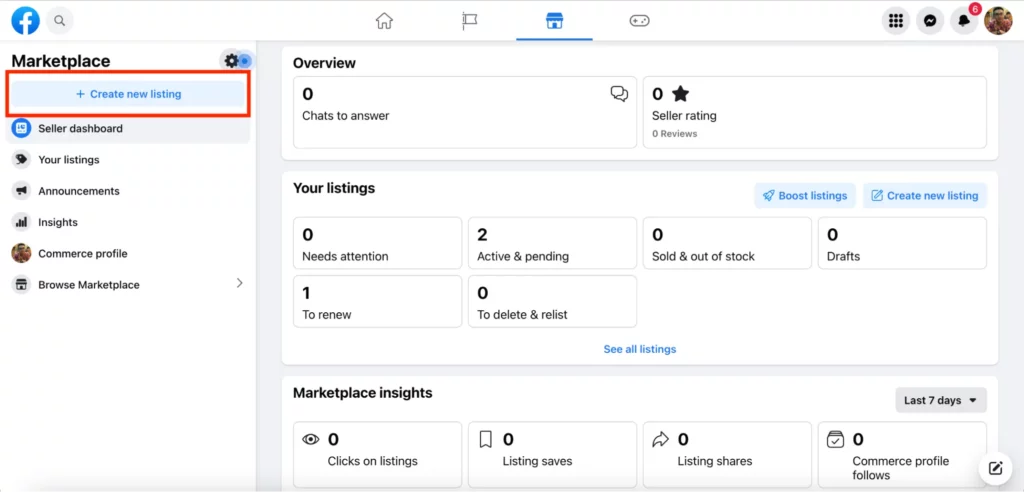Click the Insights bar chart icon
Screen dimensions: 1024x492
pos(22,222)
